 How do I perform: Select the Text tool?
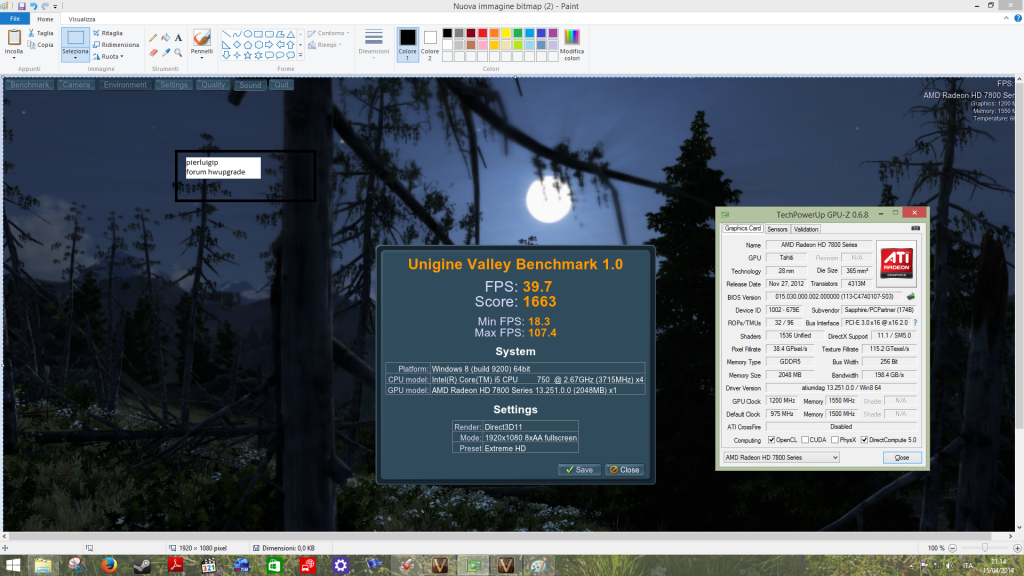click(x=179, y=38)
